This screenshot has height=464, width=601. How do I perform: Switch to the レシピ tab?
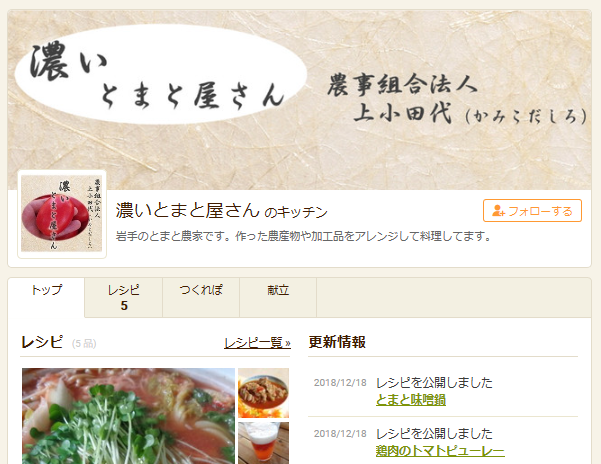click(x=123, y=297)
